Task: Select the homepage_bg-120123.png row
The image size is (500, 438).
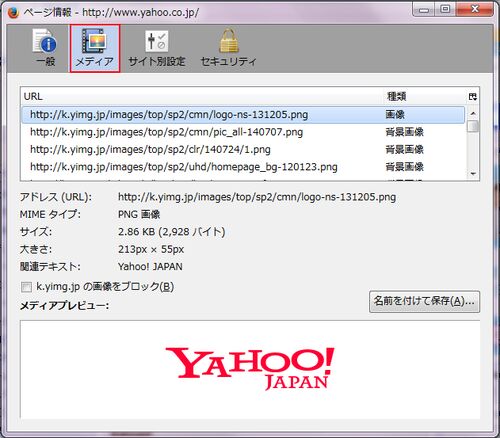Action: (x=243, y=167)
